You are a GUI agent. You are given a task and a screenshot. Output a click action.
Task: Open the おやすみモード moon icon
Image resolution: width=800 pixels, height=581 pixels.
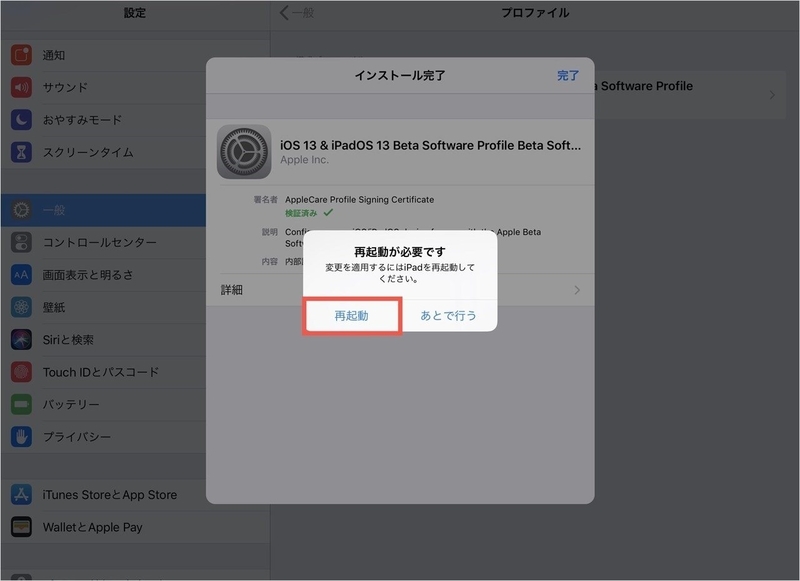click(21, 120)
